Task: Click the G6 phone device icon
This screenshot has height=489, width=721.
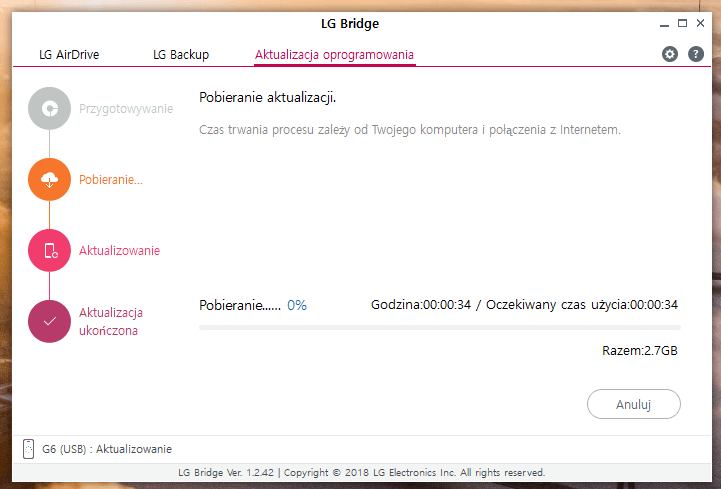Action: 29,449
